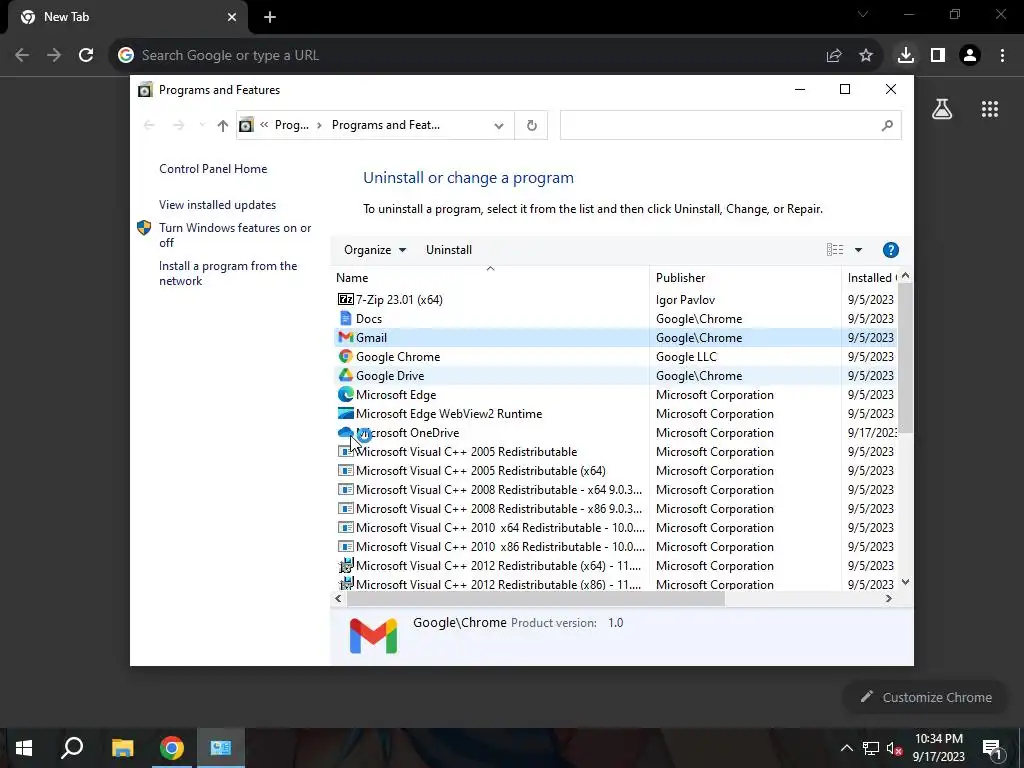Open Control Panel Home link
This screenshot has width=1024, height=768.
213,169
